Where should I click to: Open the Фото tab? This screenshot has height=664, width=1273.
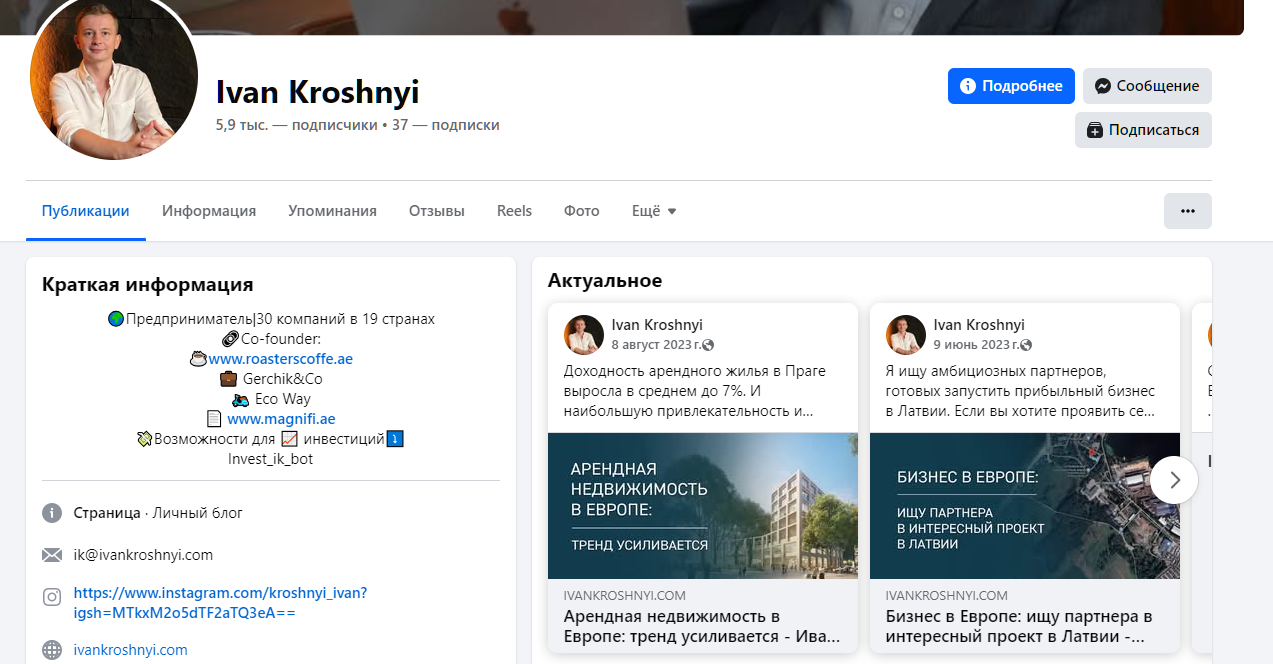[x=582, y=211]
